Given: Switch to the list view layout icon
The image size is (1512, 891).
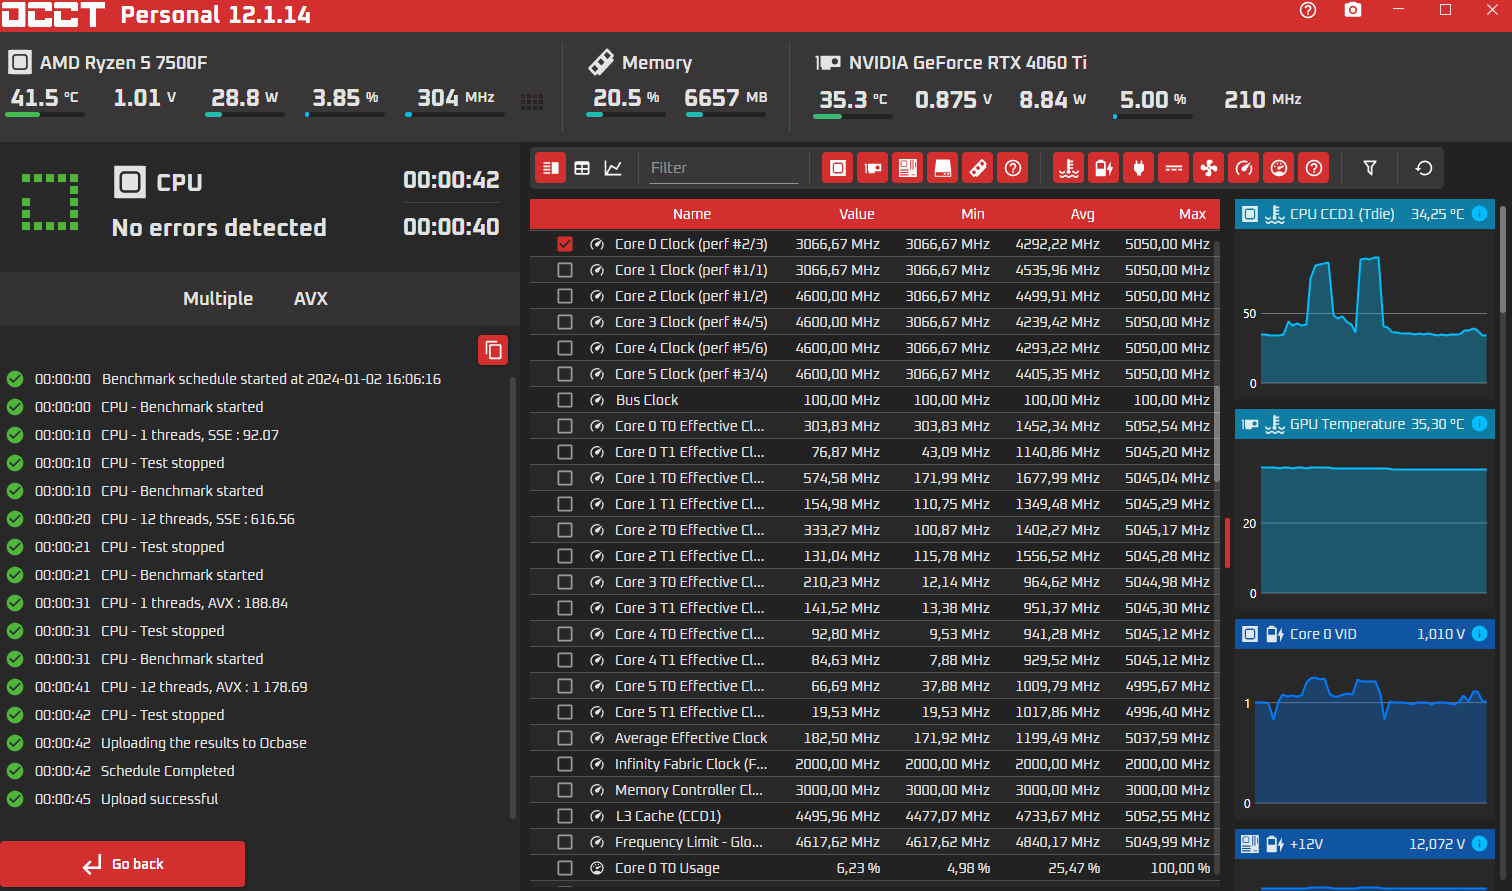Looking at the screenshot, I should (551, 168).
